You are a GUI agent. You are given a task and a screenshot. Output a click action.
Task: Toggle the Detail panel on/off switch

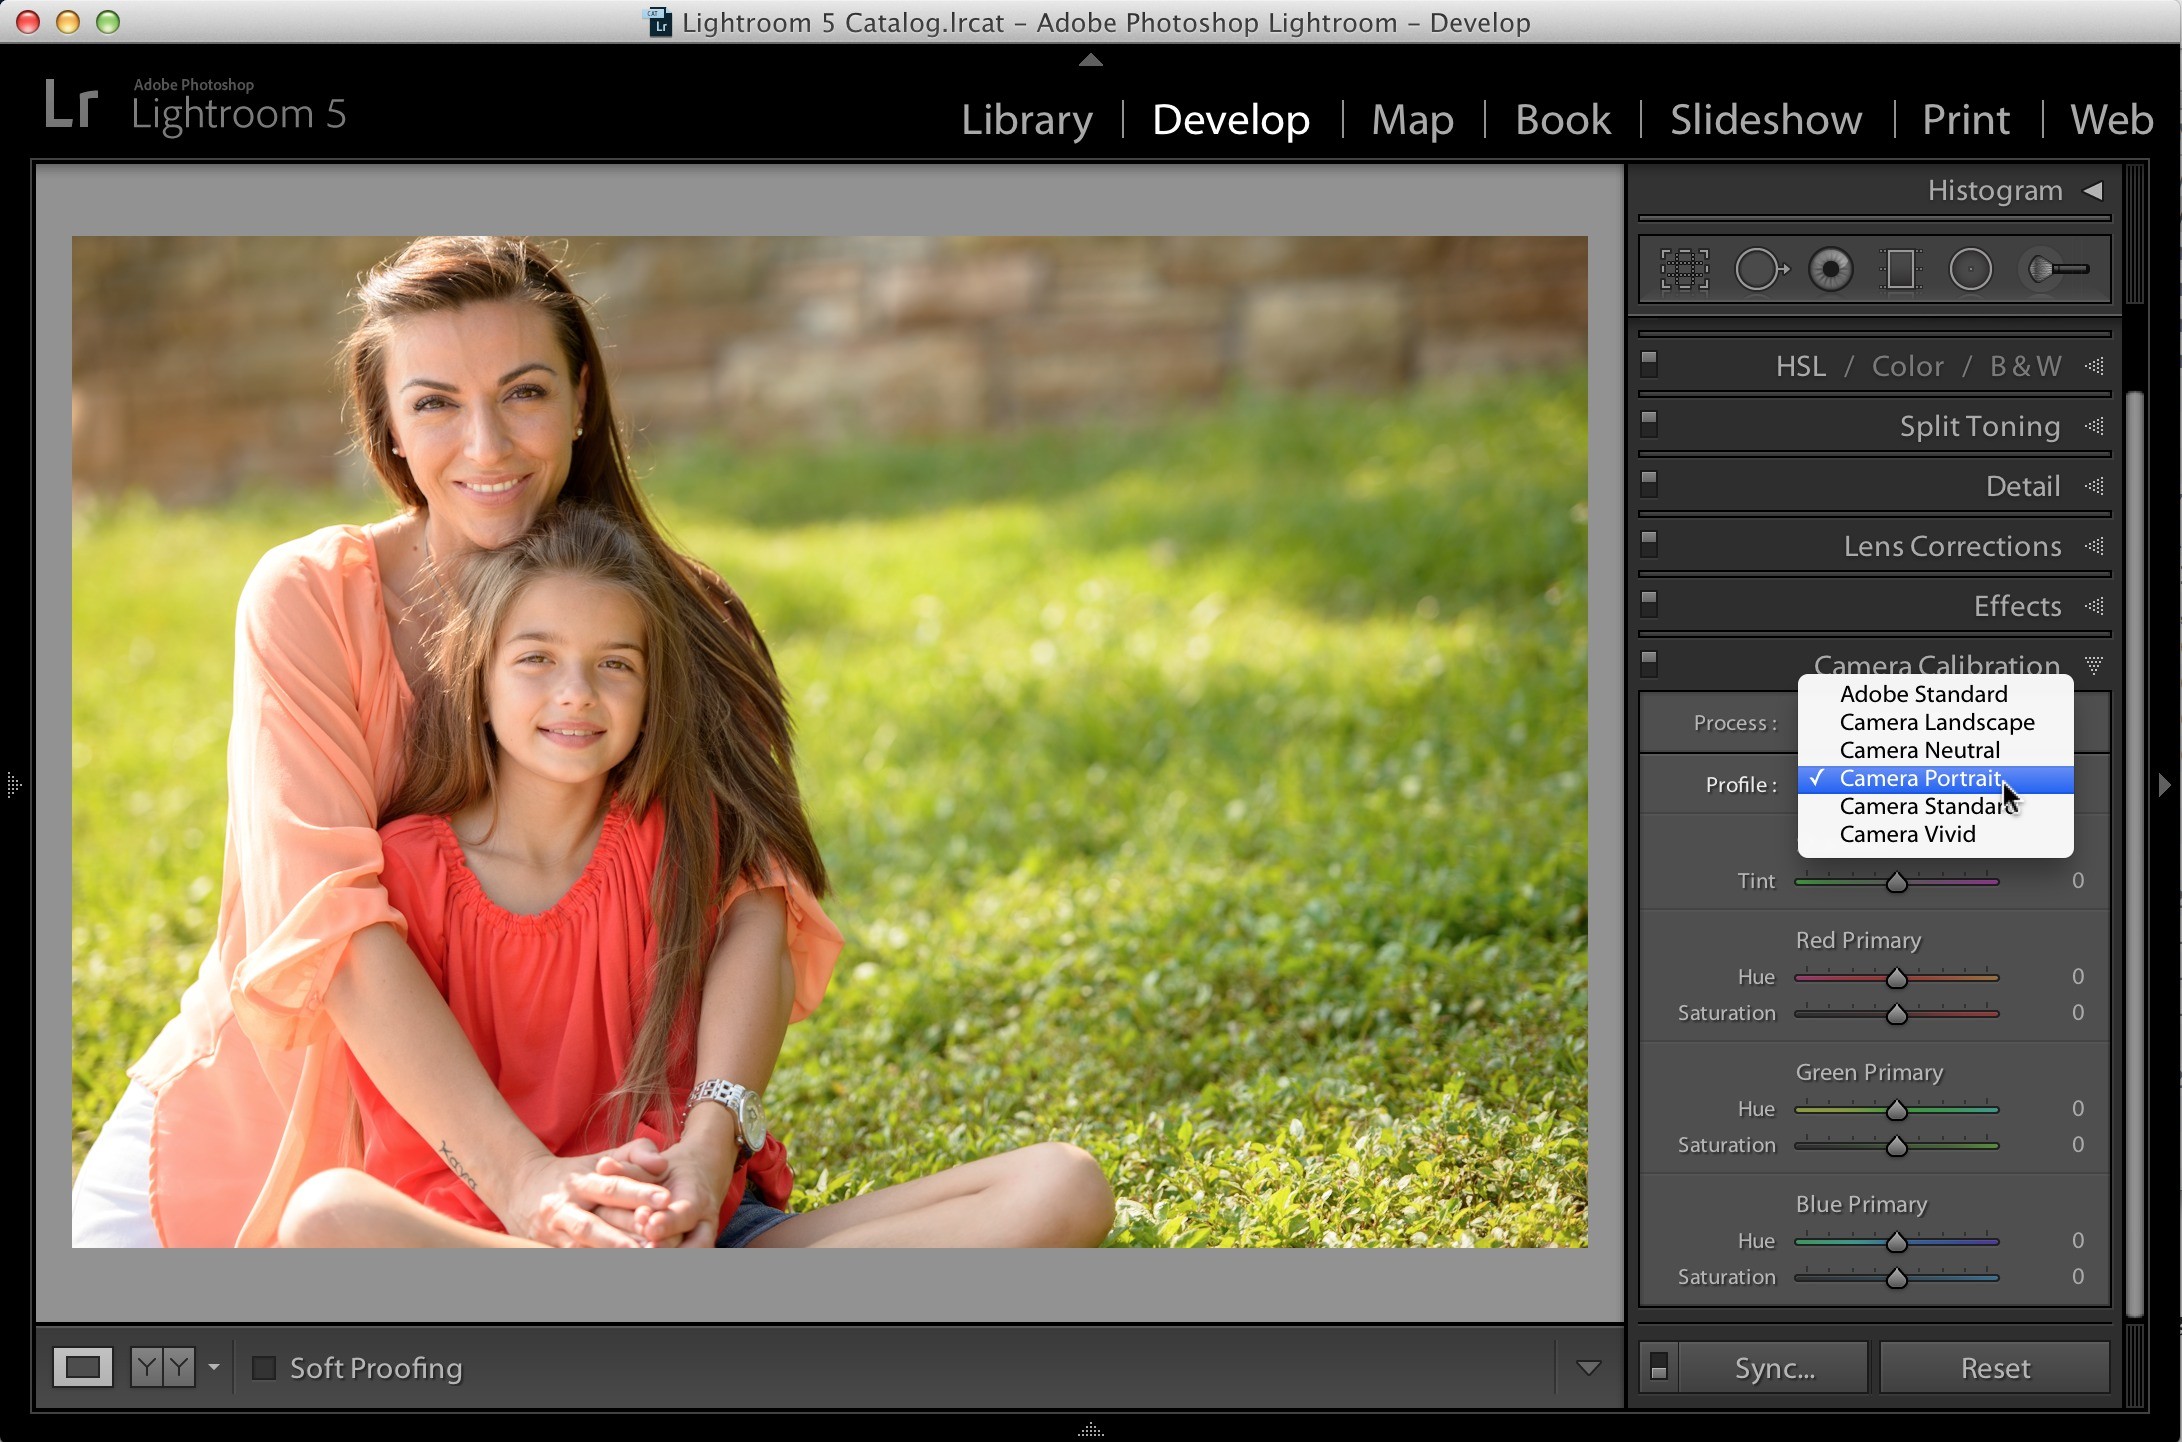coord(1650,484)
